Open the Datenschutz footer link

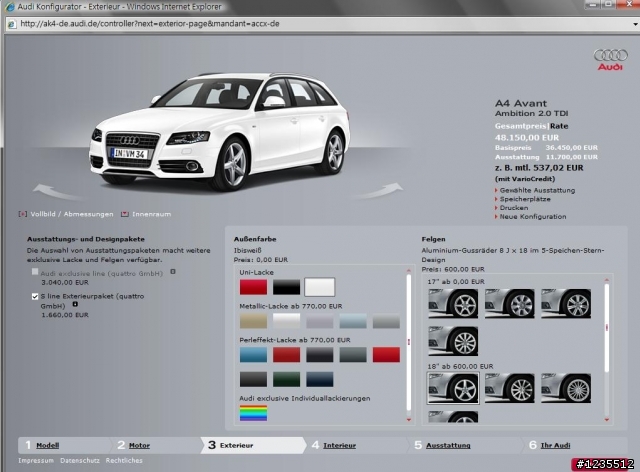[80, 461]
